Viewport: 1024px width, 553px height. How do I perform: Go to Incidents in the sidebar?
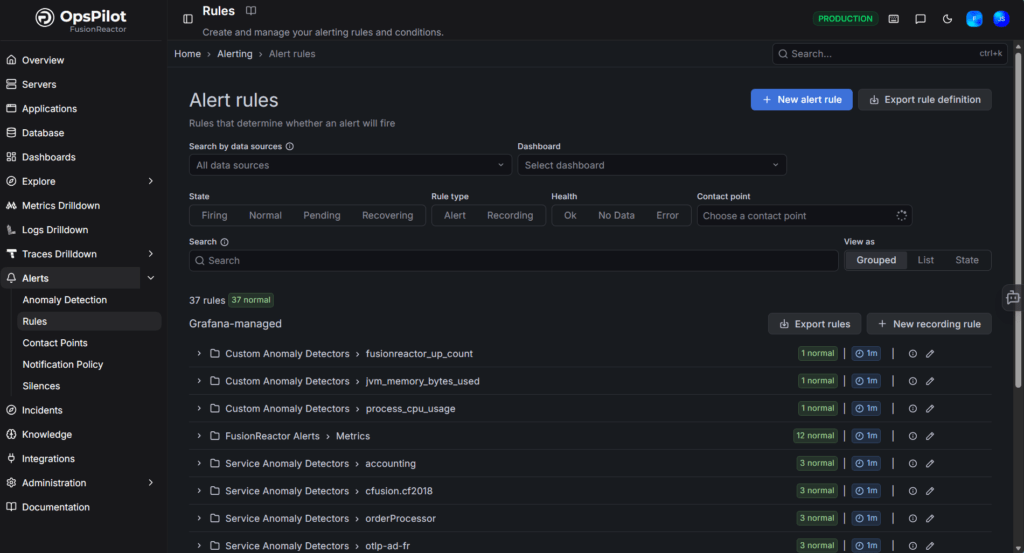pos(42,410)
